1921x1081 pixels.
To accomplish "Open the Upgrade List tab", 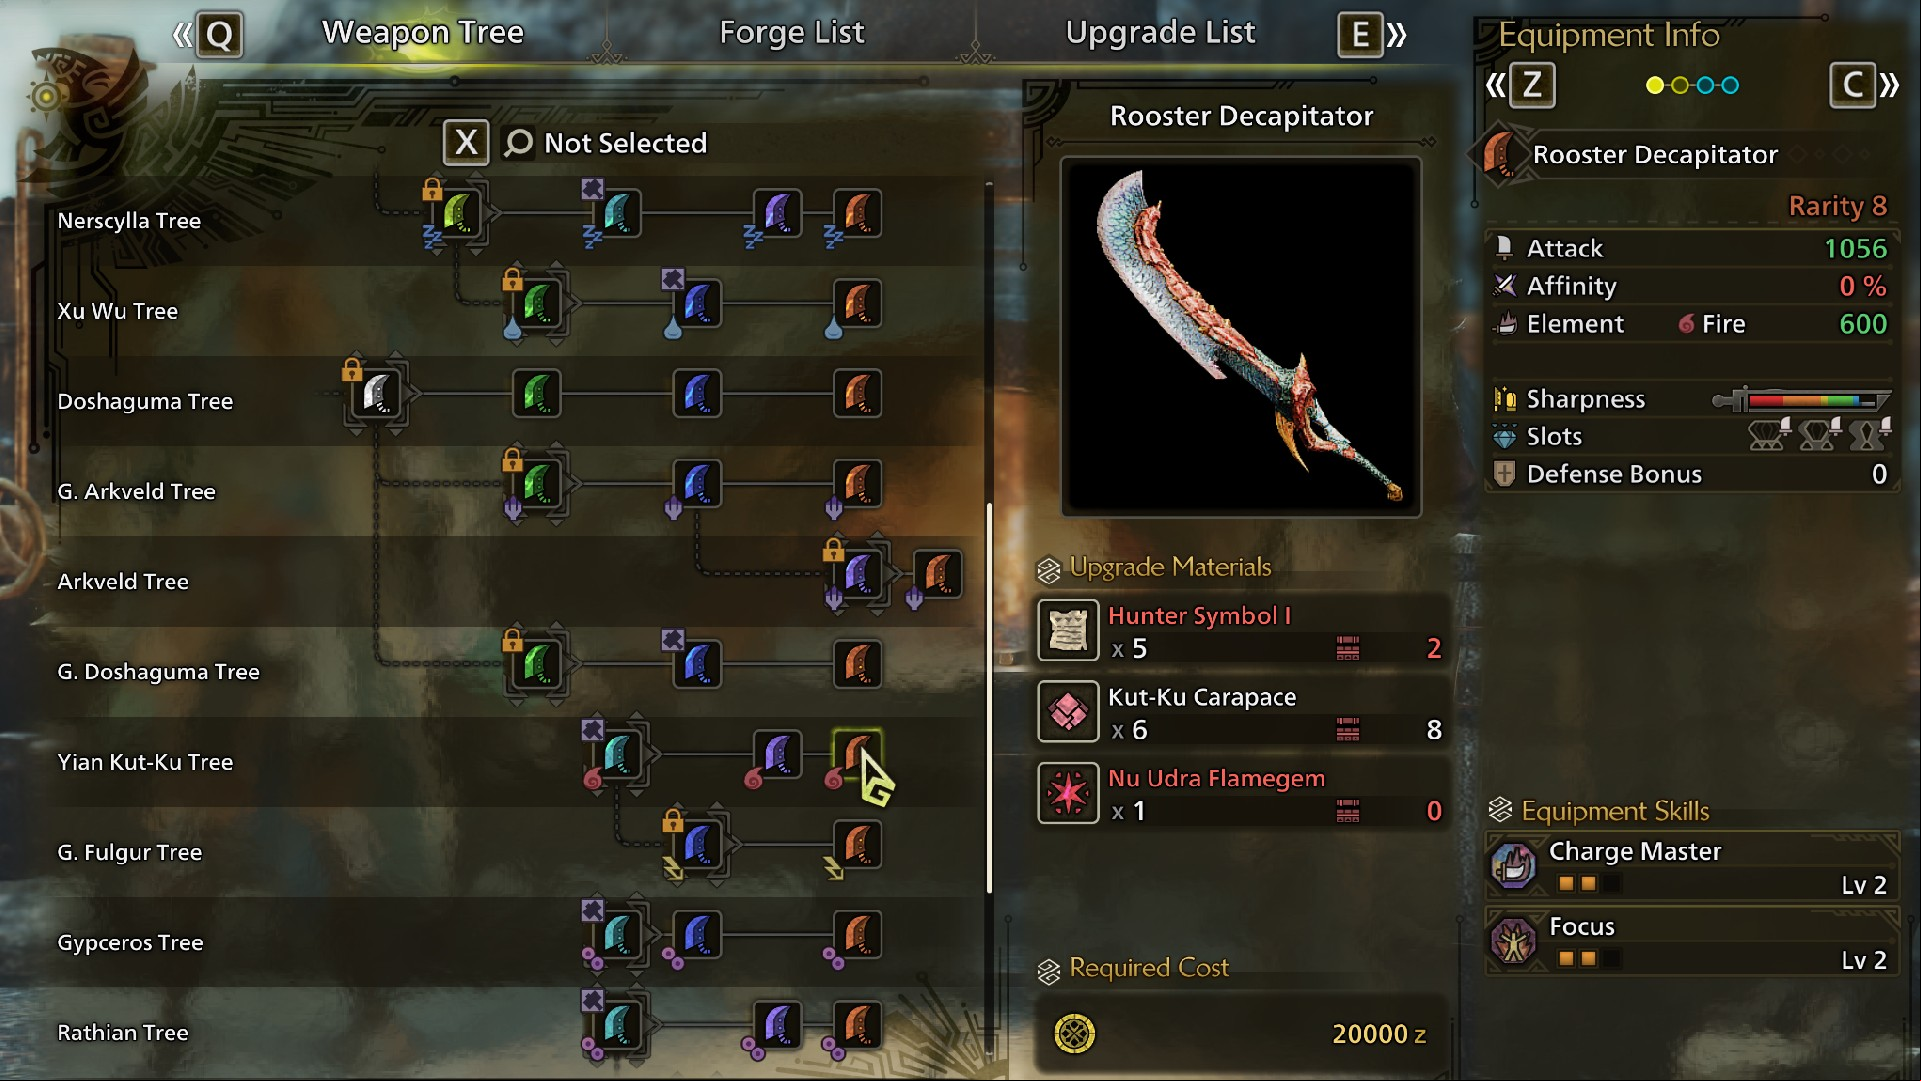I will coord(1160,33).
